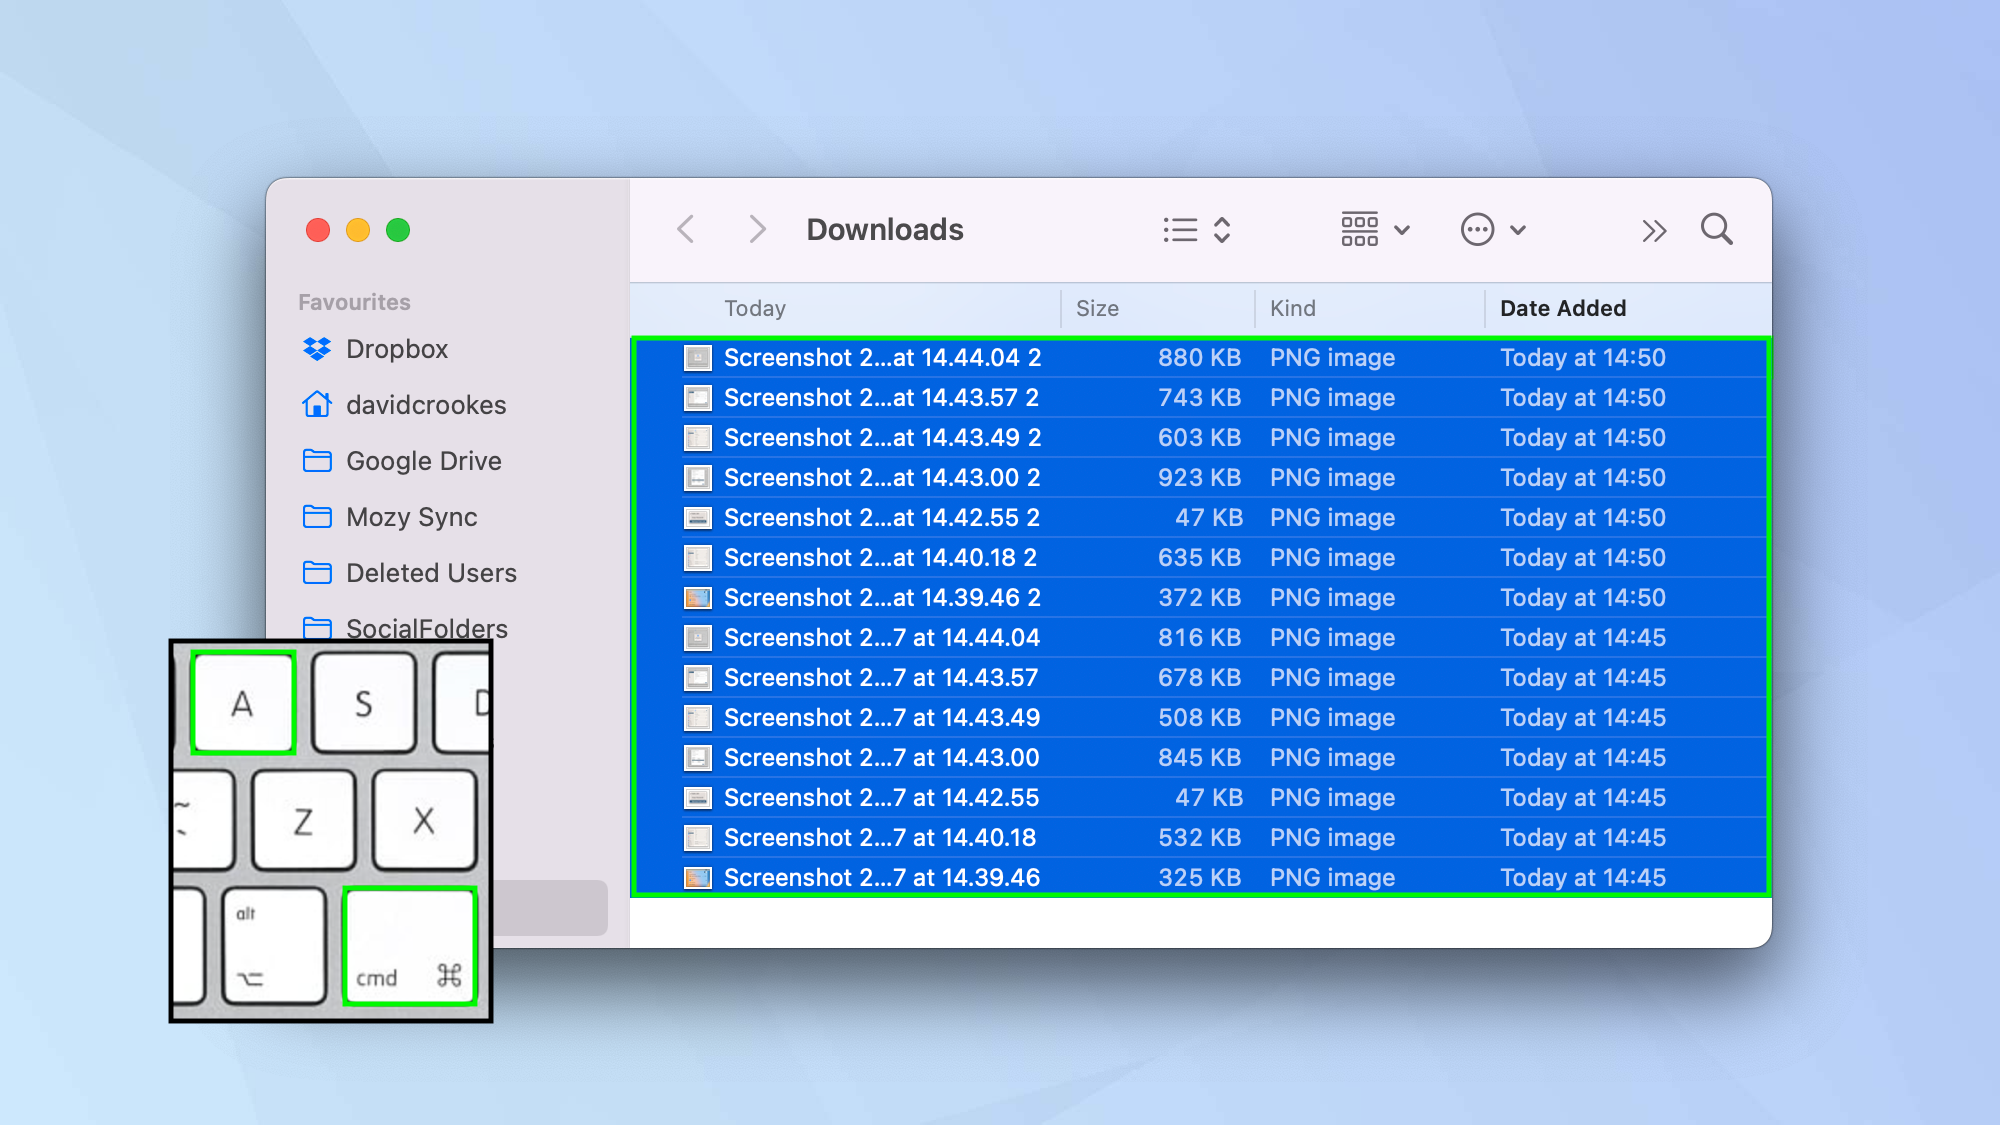This screenshot has height=1125, width=2000.
Task: Click thumbnail of Screenshot 2...at 14.39.46 2
Action: [x=698, y=598]
